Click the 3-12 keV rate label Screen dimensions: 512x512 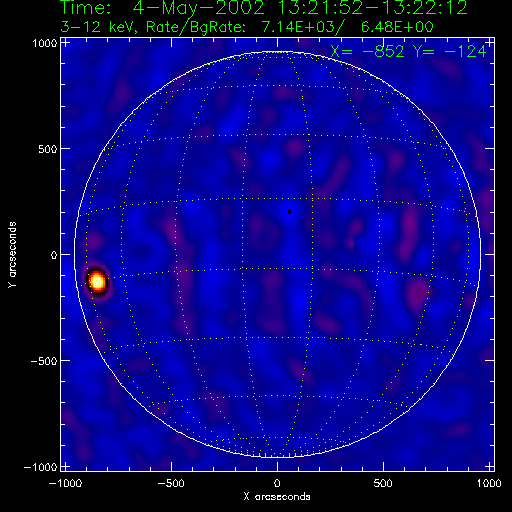(x=247, y=27)
